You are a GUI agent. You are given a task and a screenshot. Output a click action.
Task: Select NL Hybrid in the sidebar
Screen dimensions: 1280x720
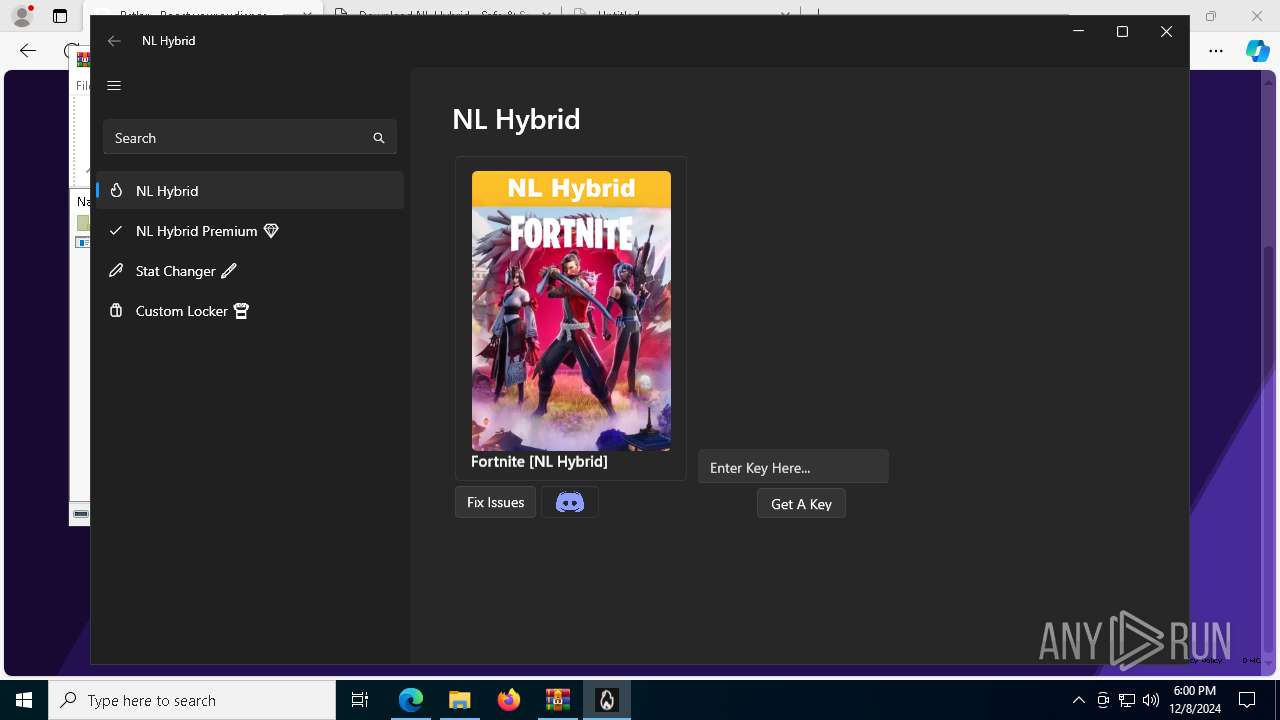250,190
